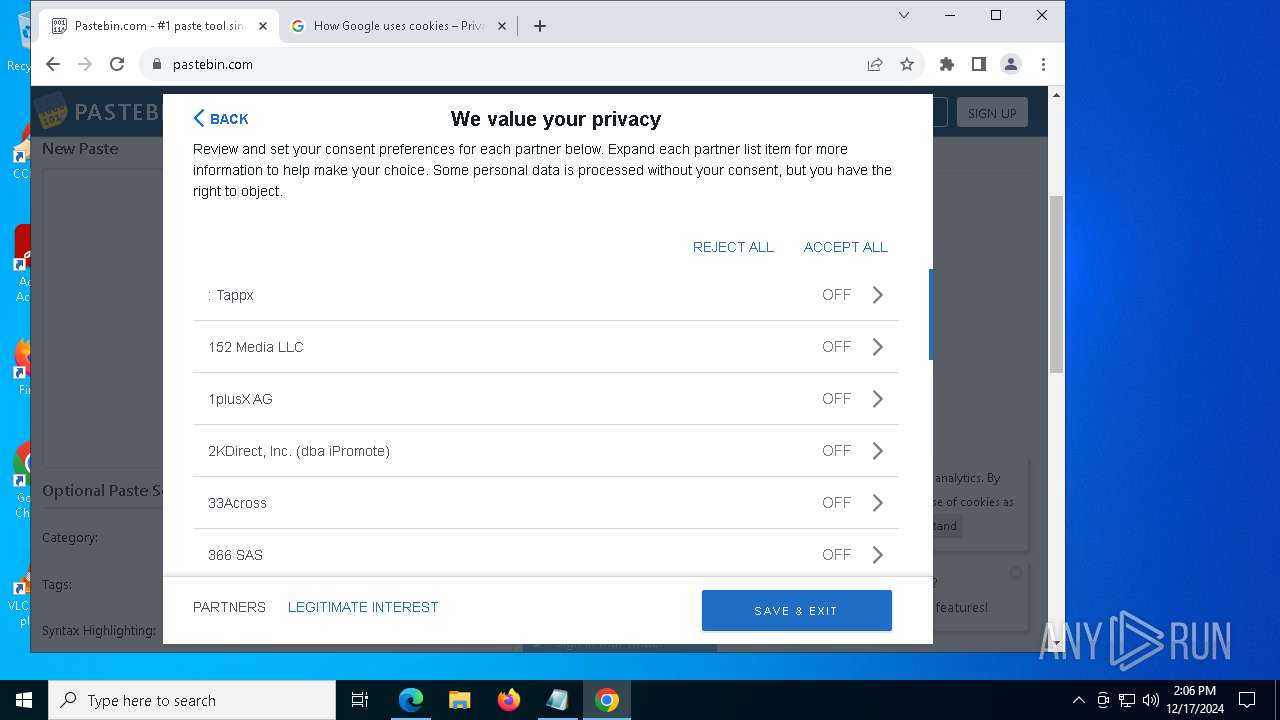Click partner name 152 Media LLC
The image size is (1280, 720).
[x=255, y=347]
